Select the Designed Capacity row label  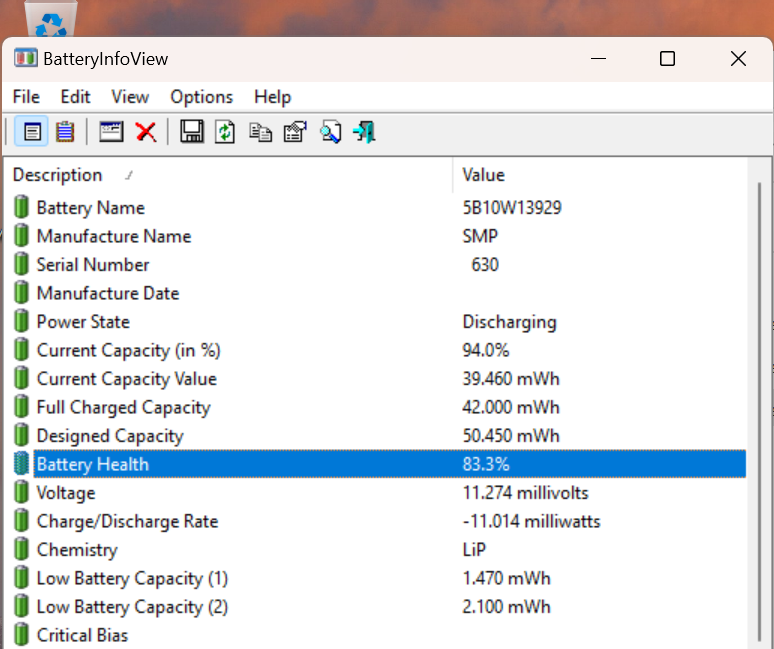[110, 436]
